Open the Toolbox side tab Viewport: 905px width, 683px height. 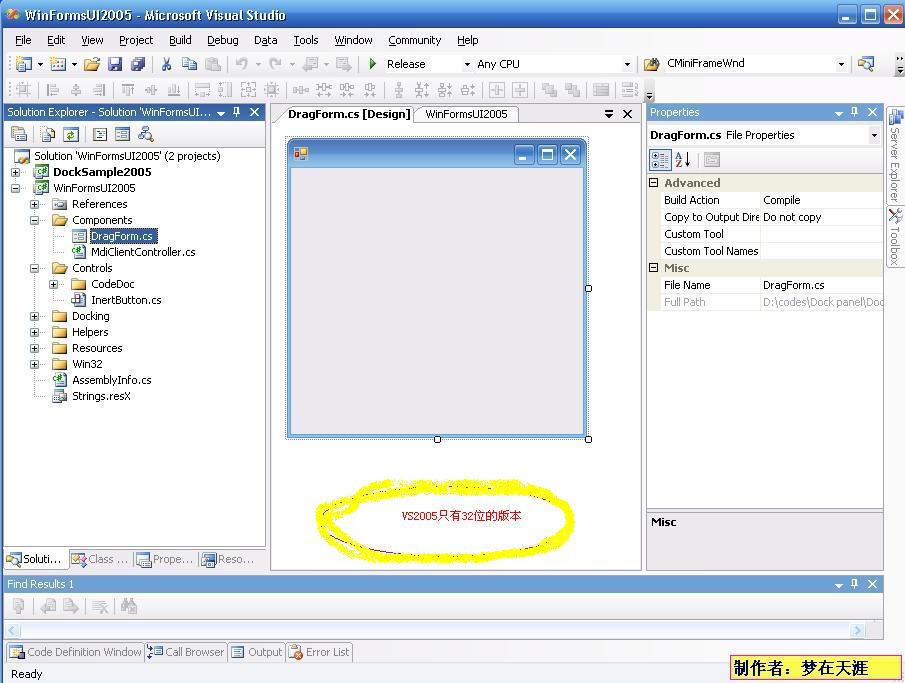pos(895,237)
